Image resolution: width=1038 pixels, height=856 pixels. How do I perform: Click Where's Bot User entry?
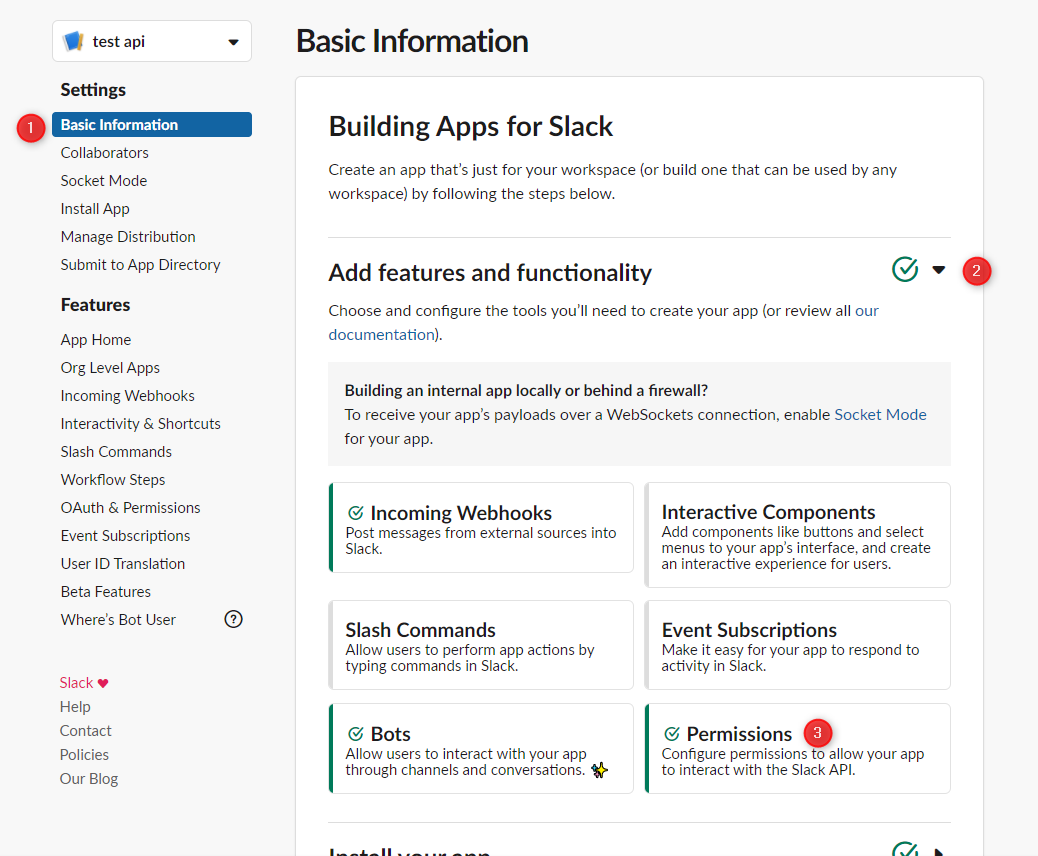pyautogui.click(x=118, y=620)
